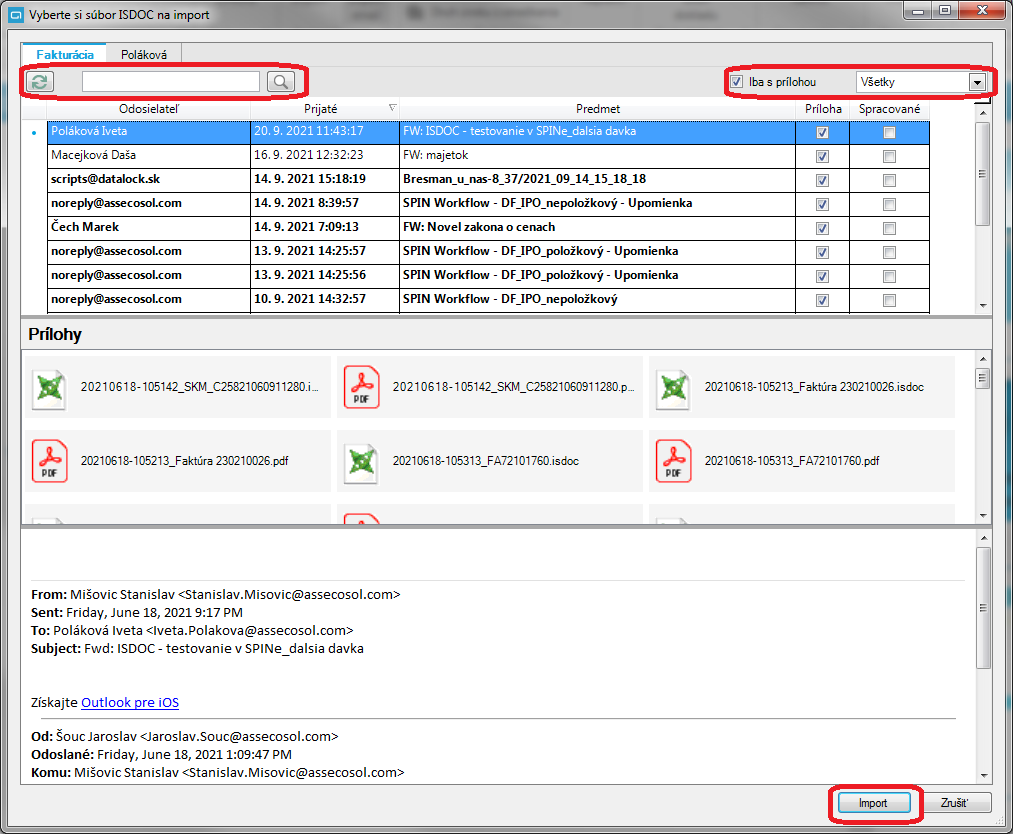Select the Fakturácia tab
This screenshot has width=1013, height=834.
tap(65, 55)
